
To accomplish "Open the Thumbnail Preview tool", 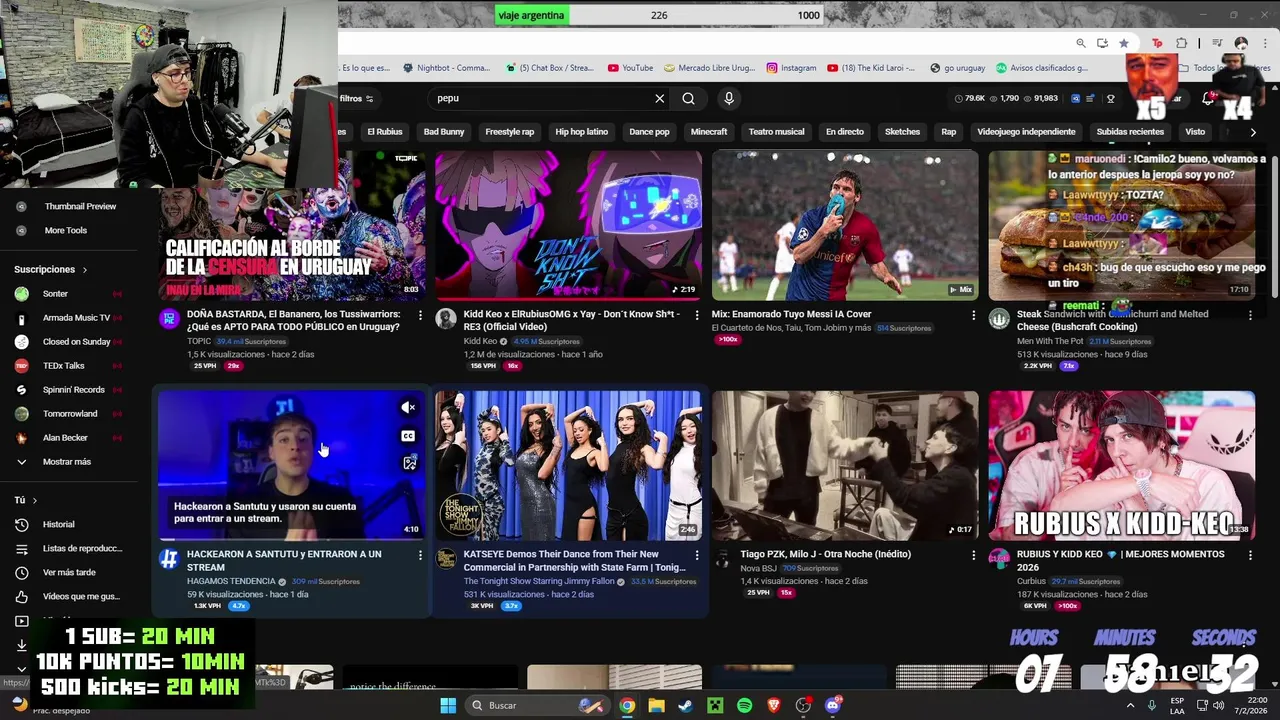I will (80, 206).
